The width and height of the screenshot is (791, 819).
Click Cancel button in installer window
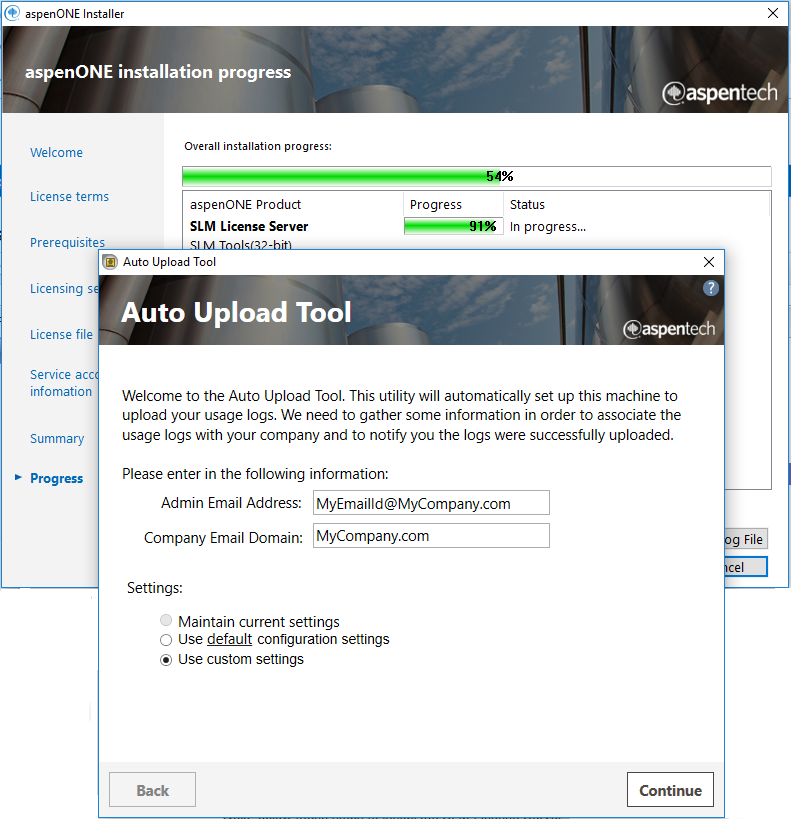tap(746, 567)
